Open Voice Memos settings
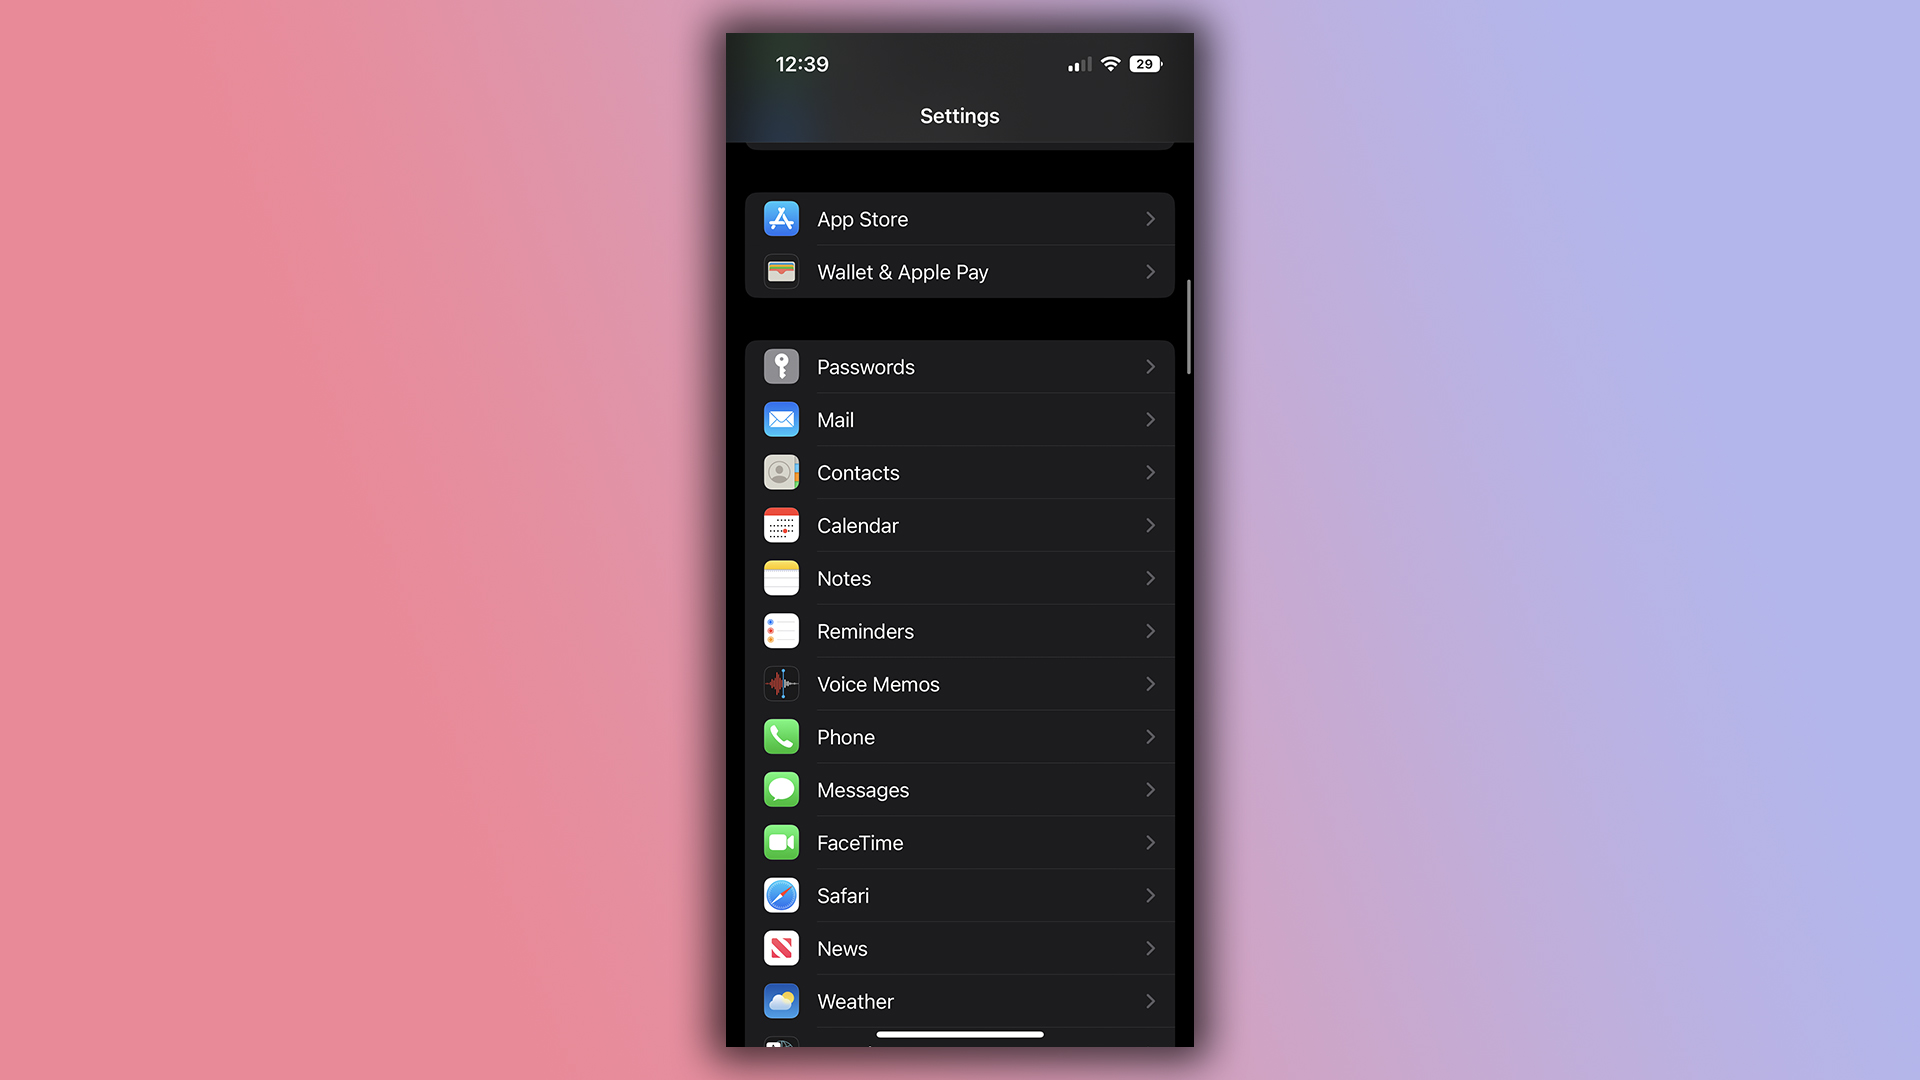The height and width of the screenshot is (1080, 1920). click(x=959, y=683)
